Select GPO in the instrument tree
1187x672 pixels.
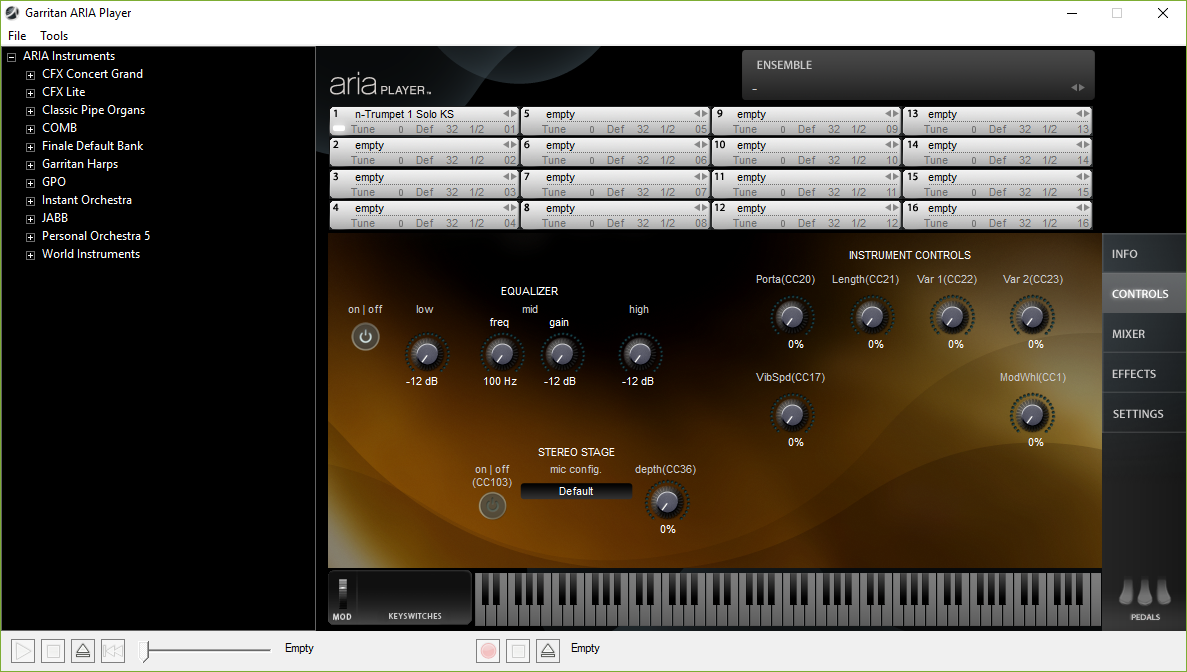(54, 182)
